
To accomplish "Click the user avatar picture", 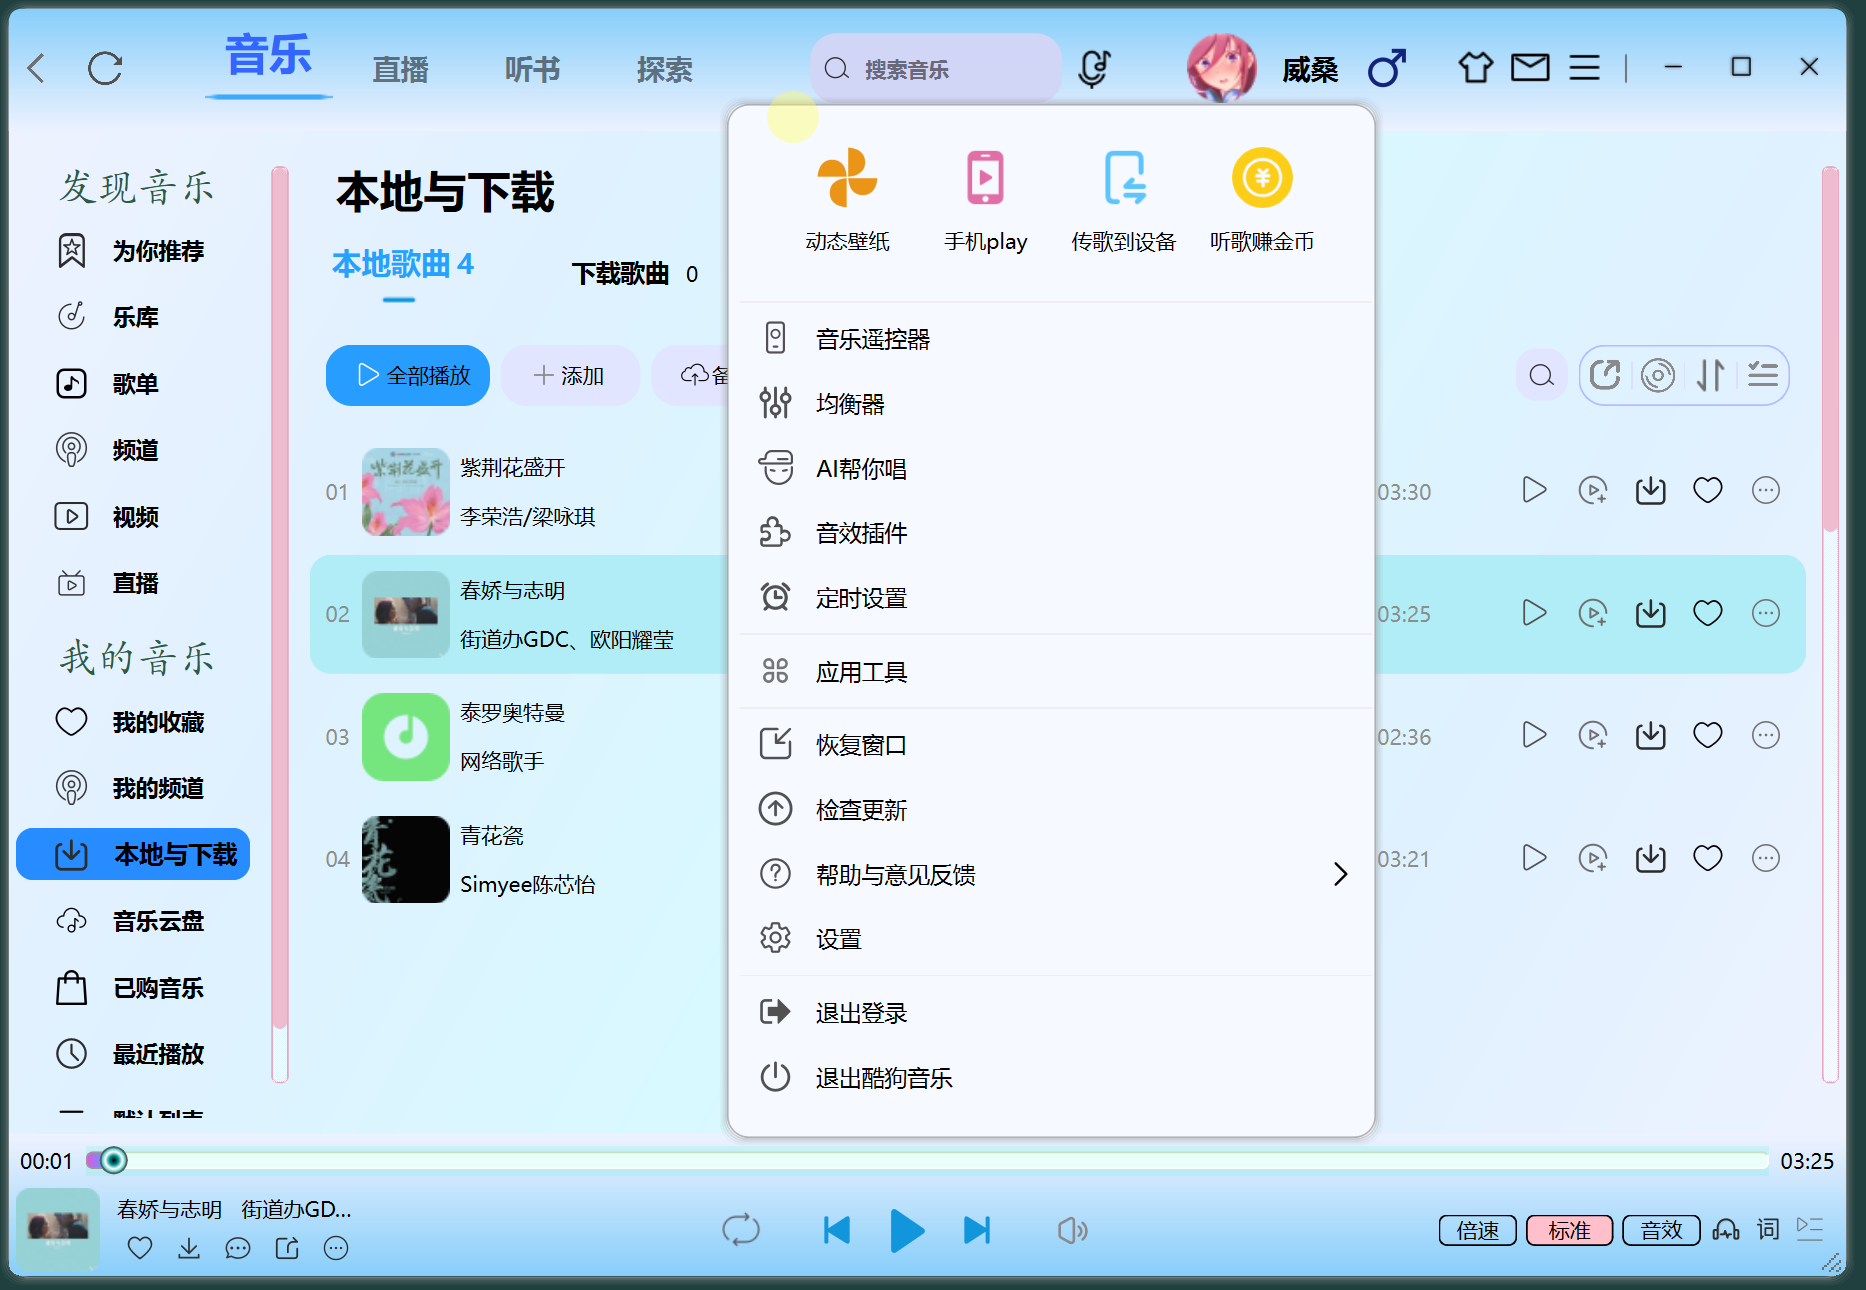I will pos(1221,68).
